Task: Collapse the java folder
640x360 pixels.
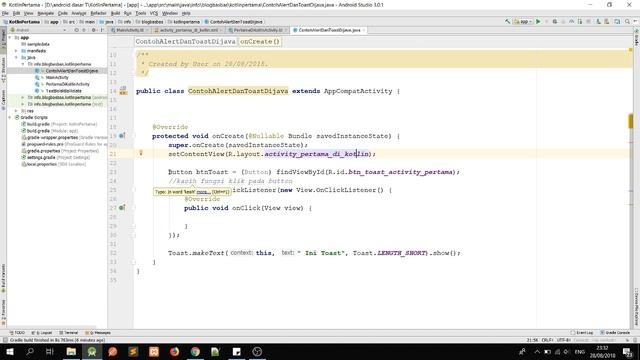Action: (x=16, y=58)
